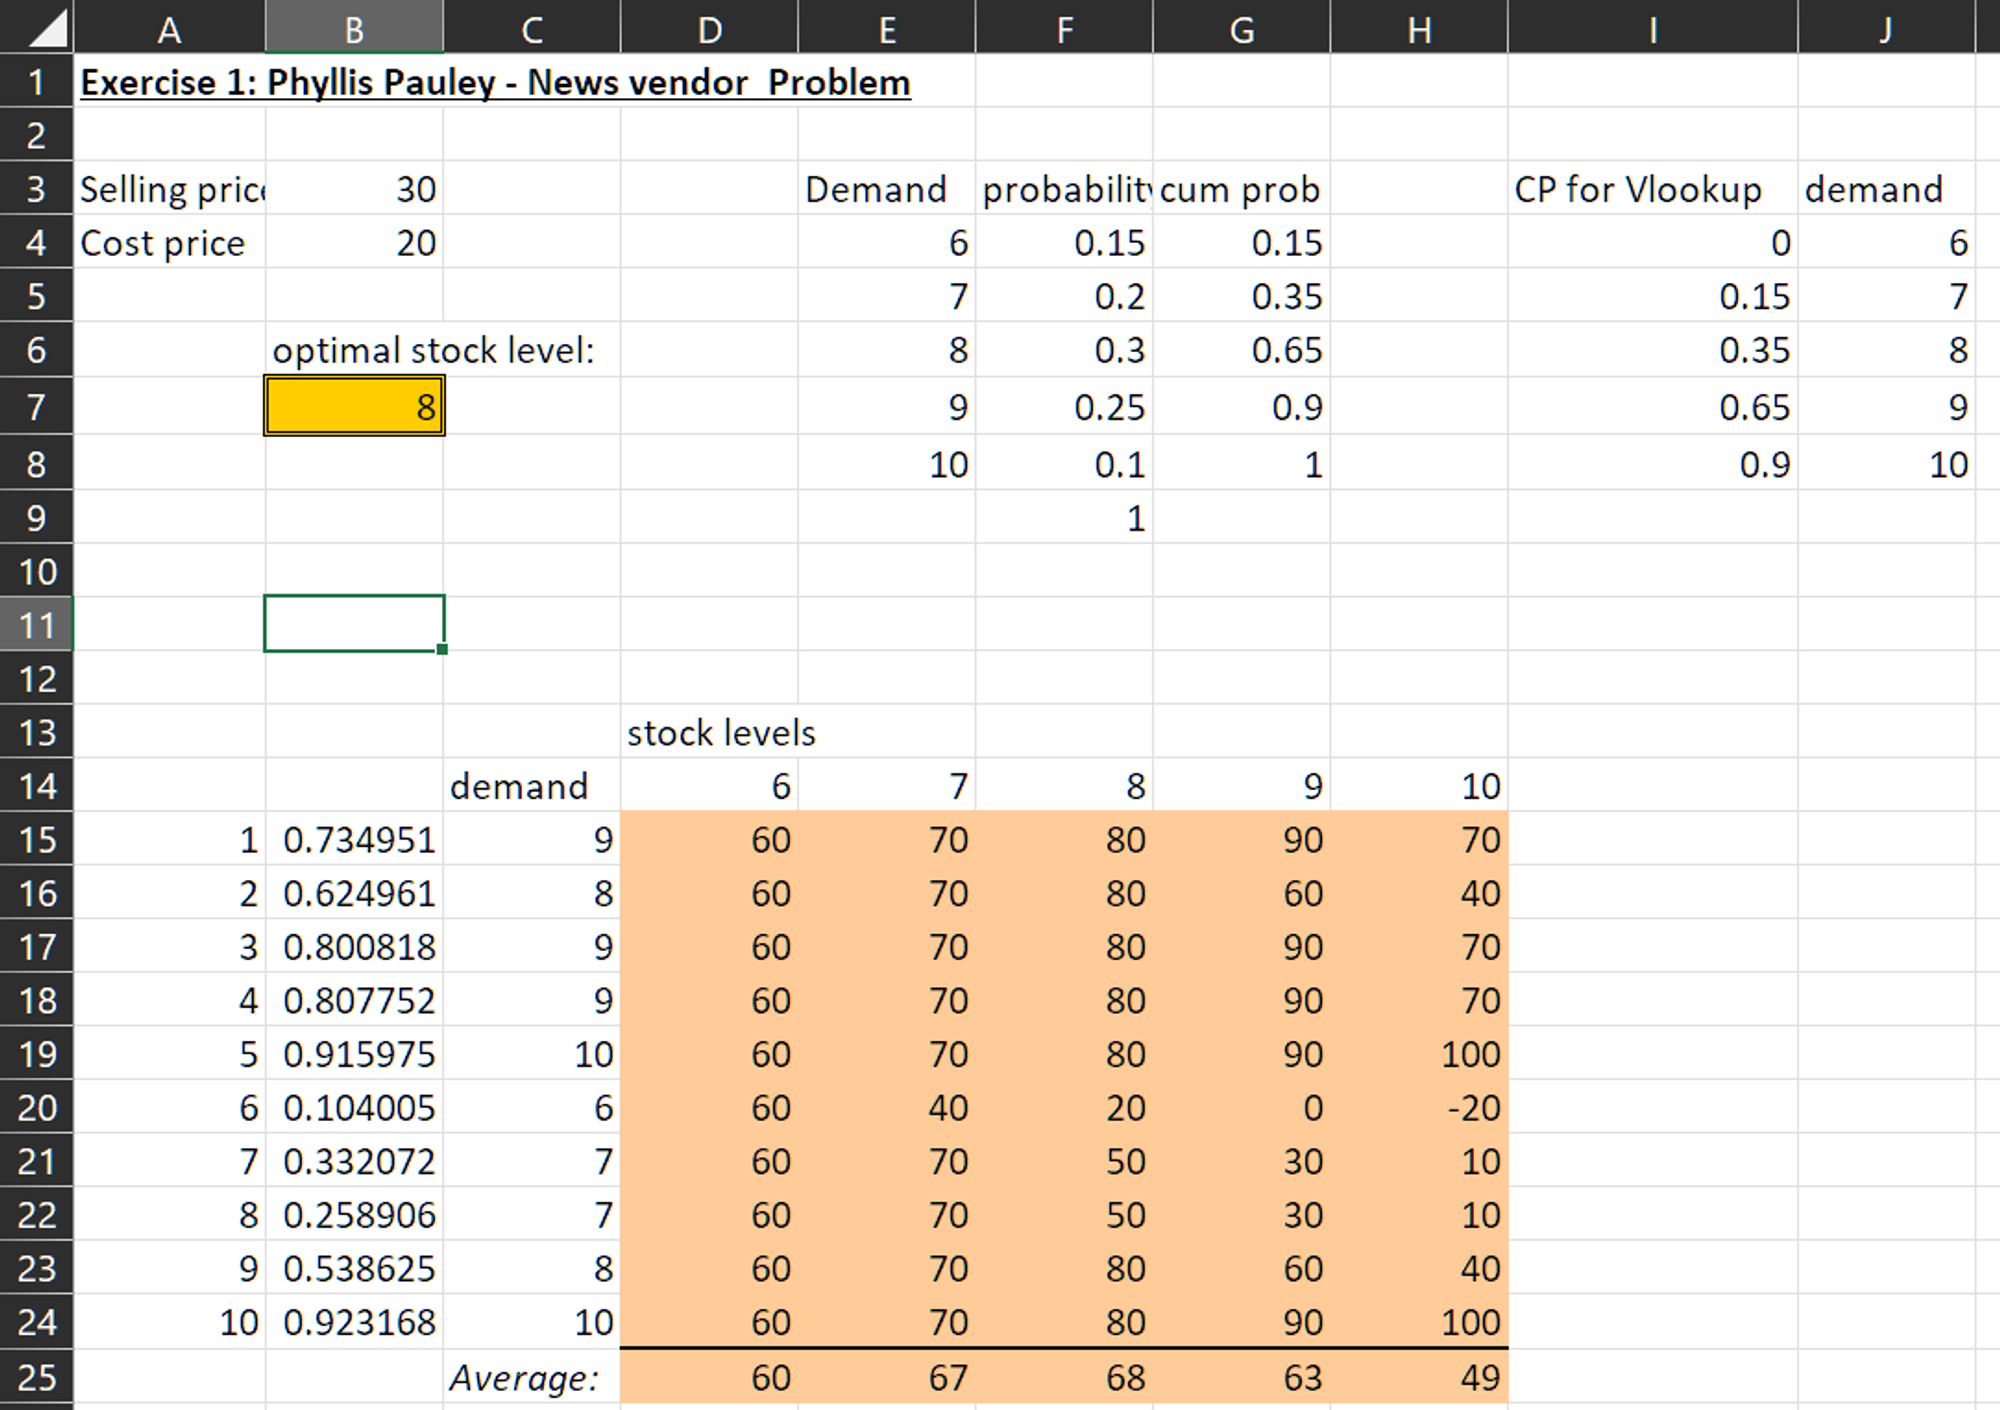The image size is (2000, 1410).
Task: Select row 1 header
Action: click(x=36, y=81)
